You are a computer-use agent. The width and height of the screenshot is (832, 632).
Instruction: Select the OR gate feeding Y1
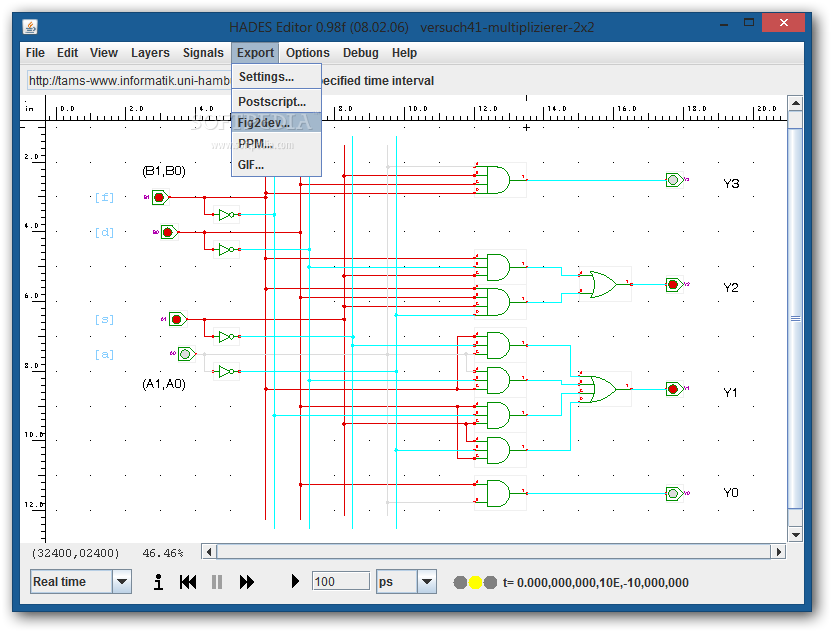click(604, 389)
